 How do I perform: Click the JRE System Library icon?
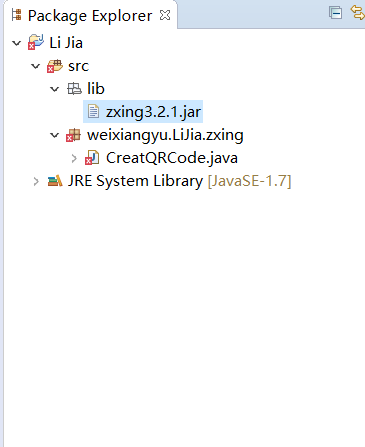55,181
